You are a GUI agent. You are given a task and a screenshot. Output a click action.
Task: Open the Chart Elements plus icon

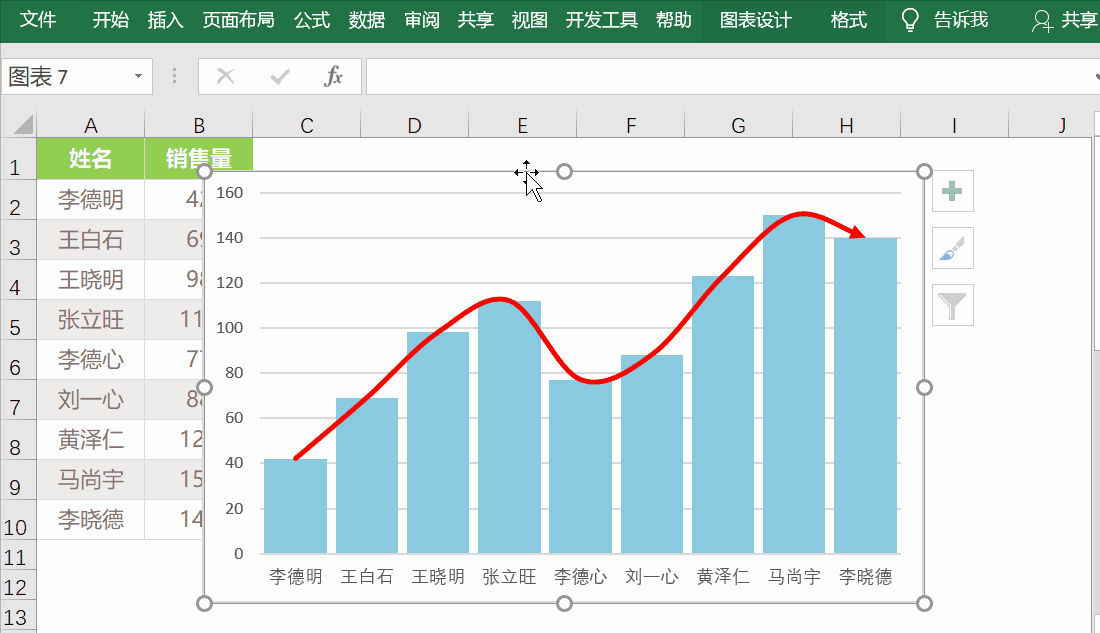coord(952,191)
